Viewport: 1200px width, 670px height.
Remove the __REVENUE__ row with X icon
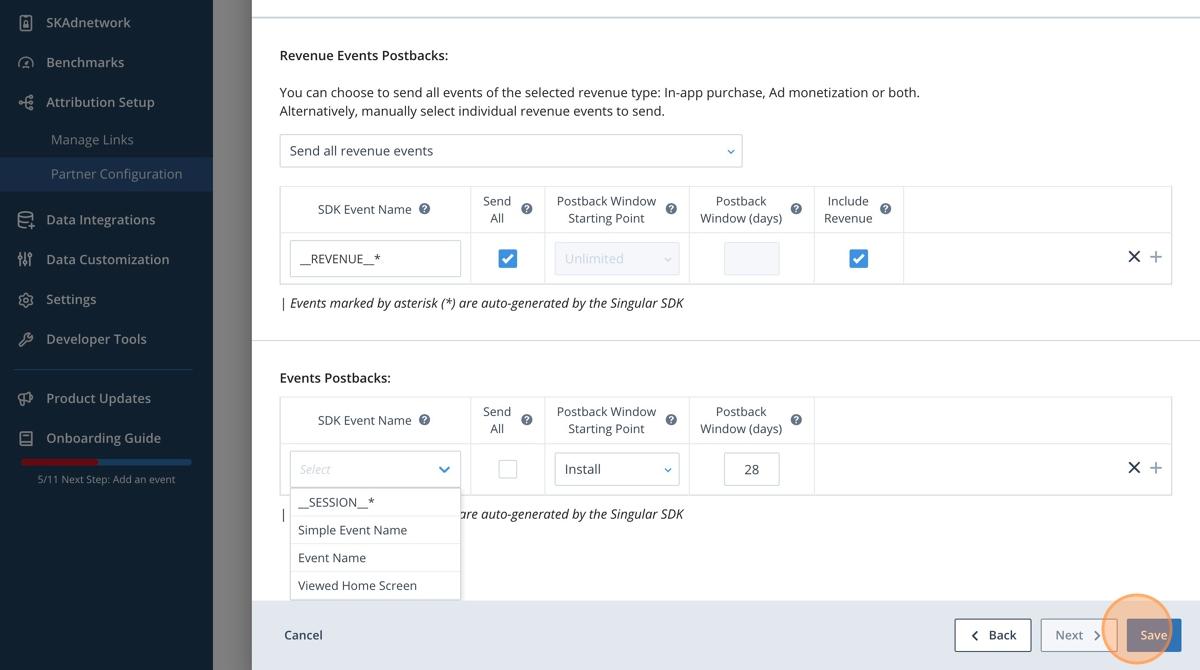click(x=1134, y=257)
